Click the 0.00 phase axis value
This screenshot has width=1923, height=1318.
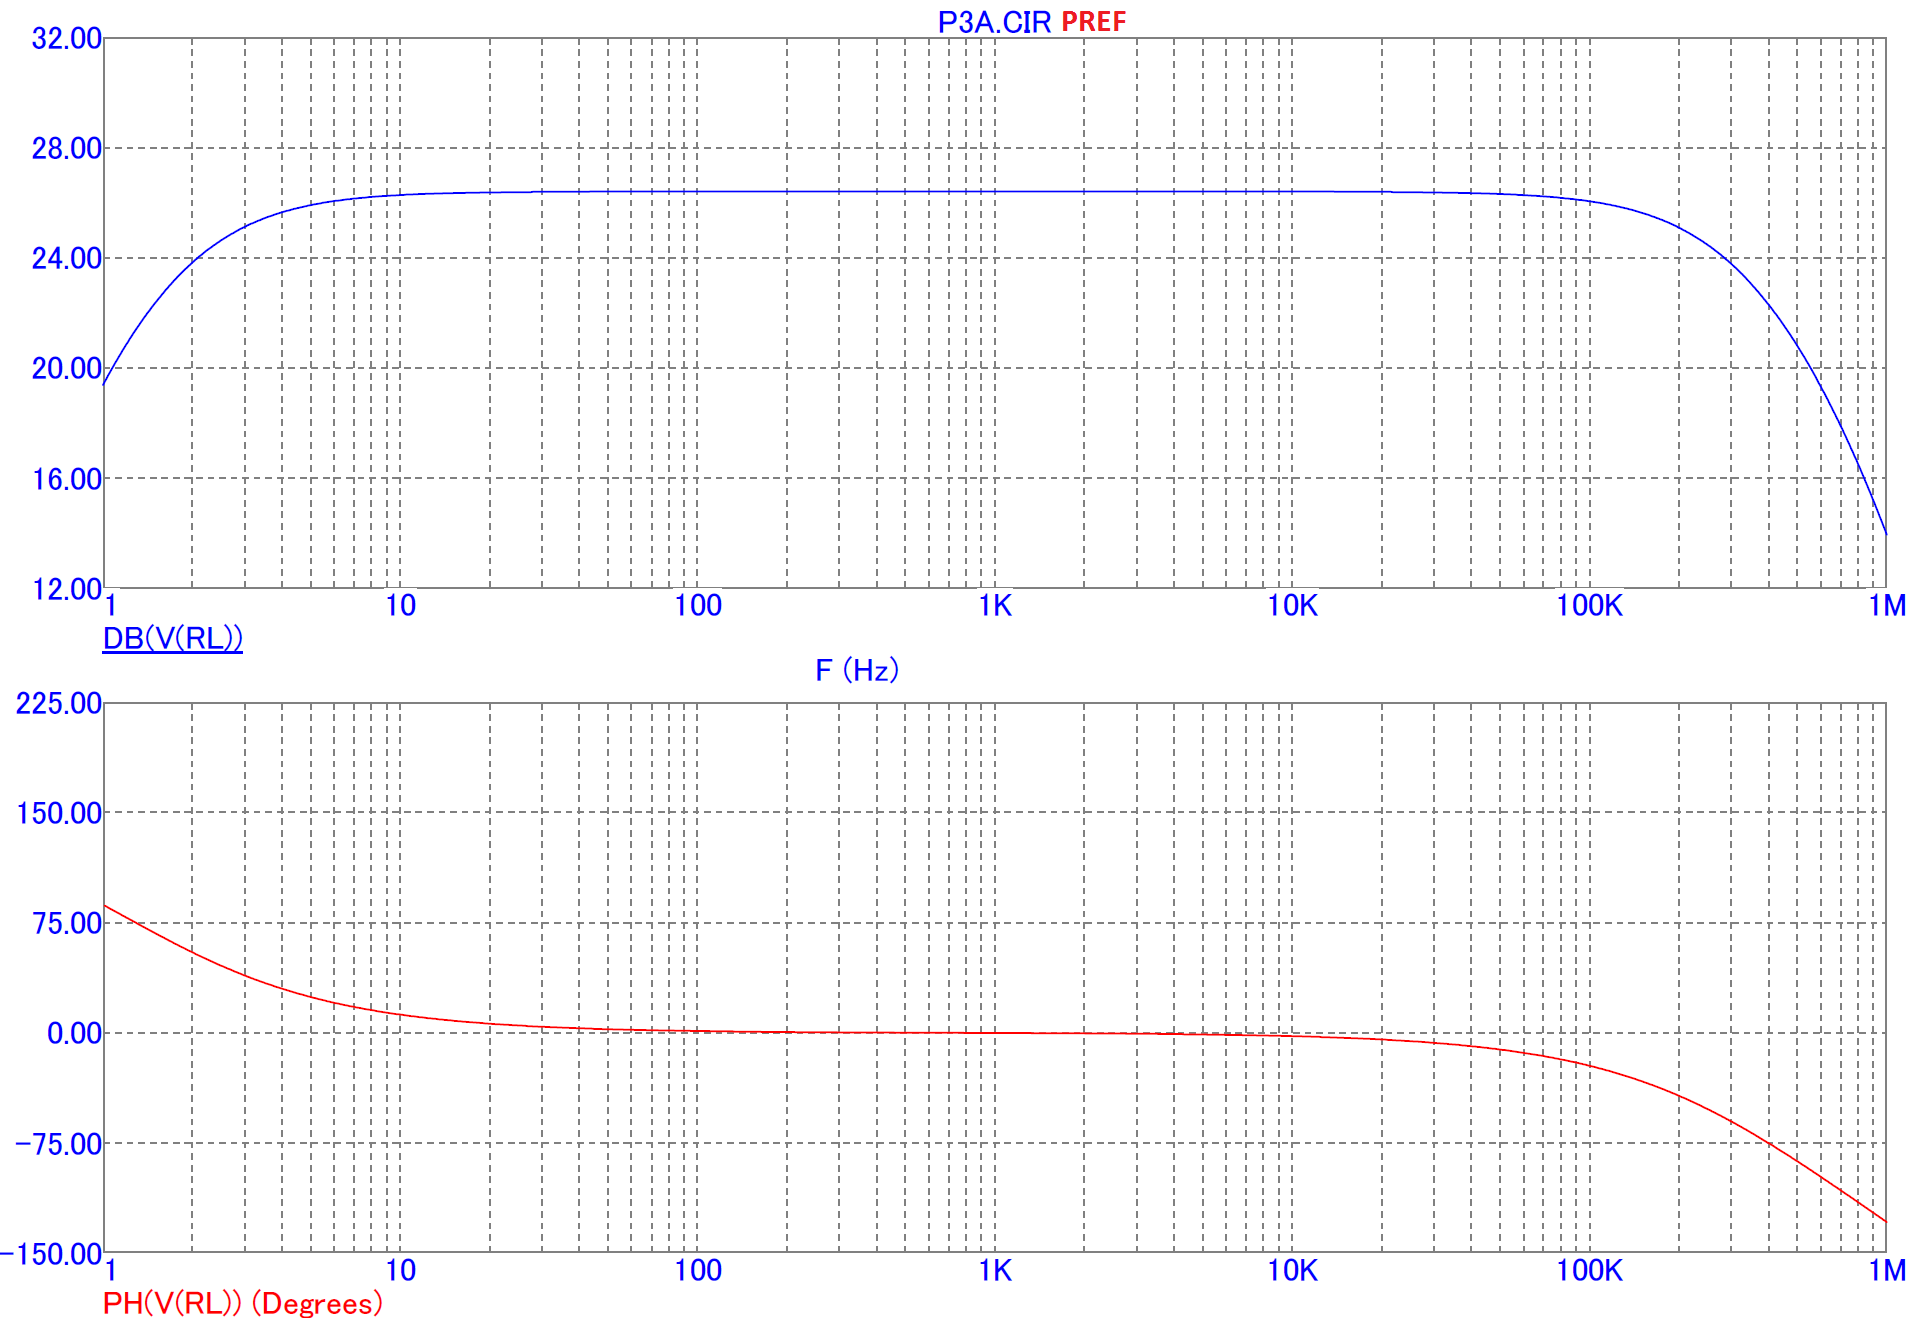pyautogui.click(x=75, y=1033)
